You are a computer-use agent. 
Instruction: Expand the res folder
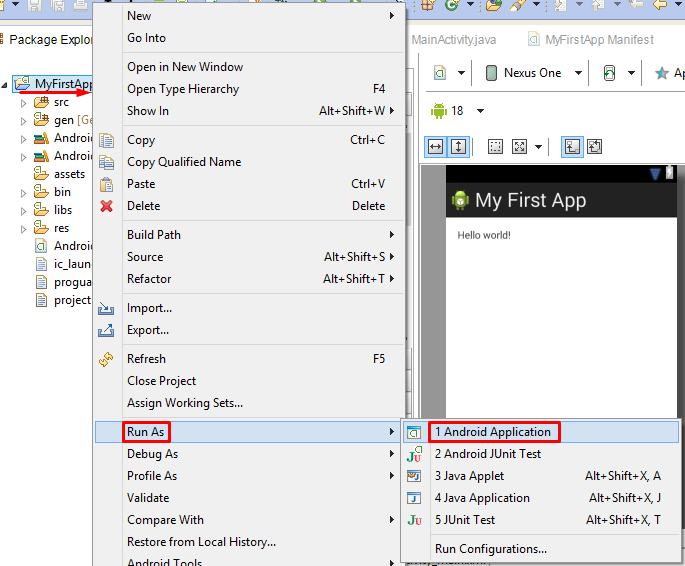click(24, 229)
